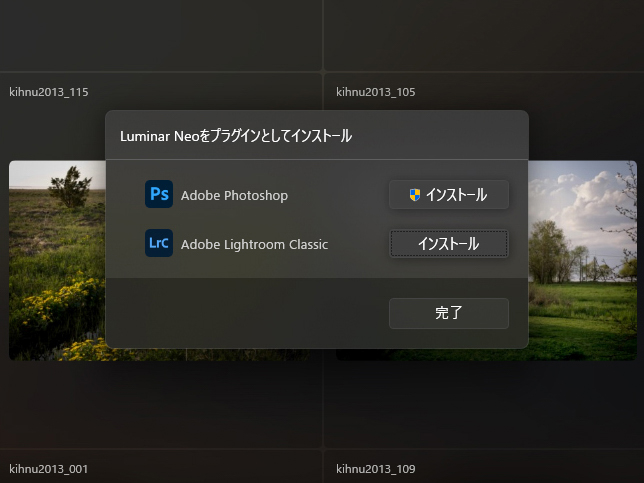644x483 pixels.
Task: Click the Adobe Photoshop Ps icon
Action: 159,194
